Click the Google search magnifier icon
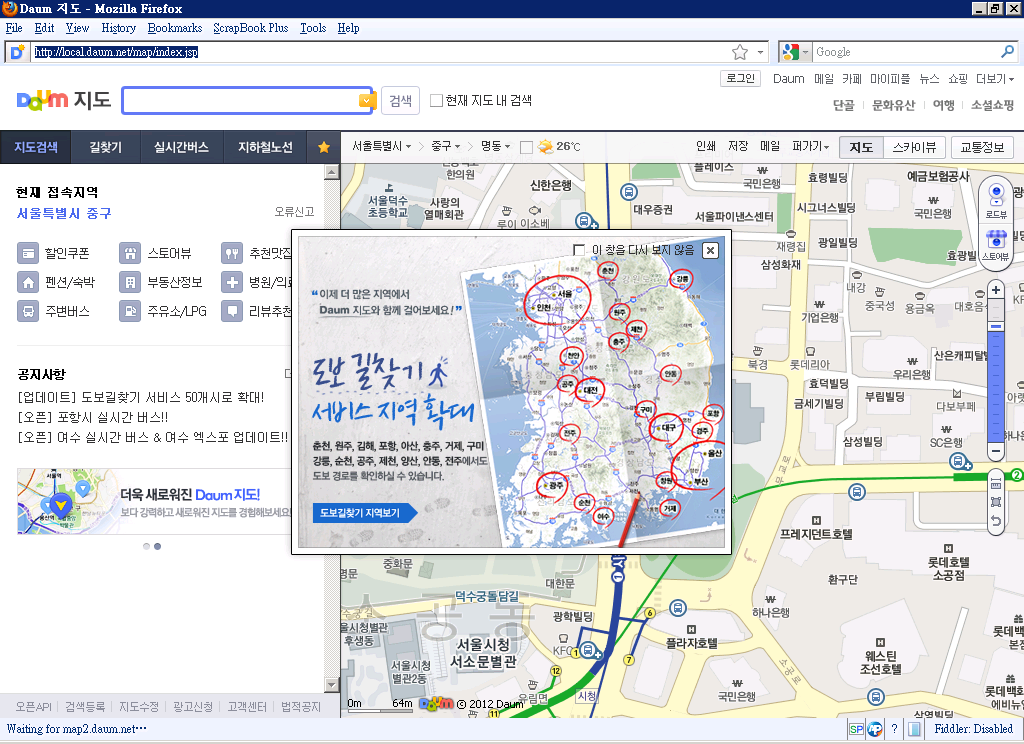Viewport: 1024px width, 744px height. 1008,52
